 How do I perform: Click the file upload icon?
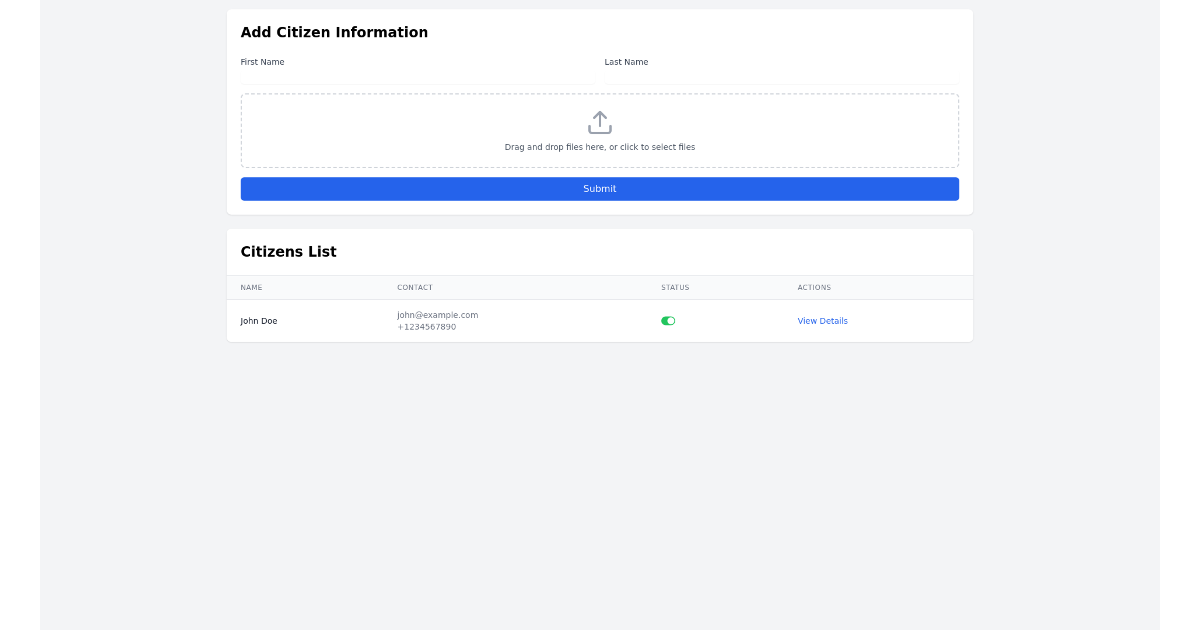click(599, 121)
